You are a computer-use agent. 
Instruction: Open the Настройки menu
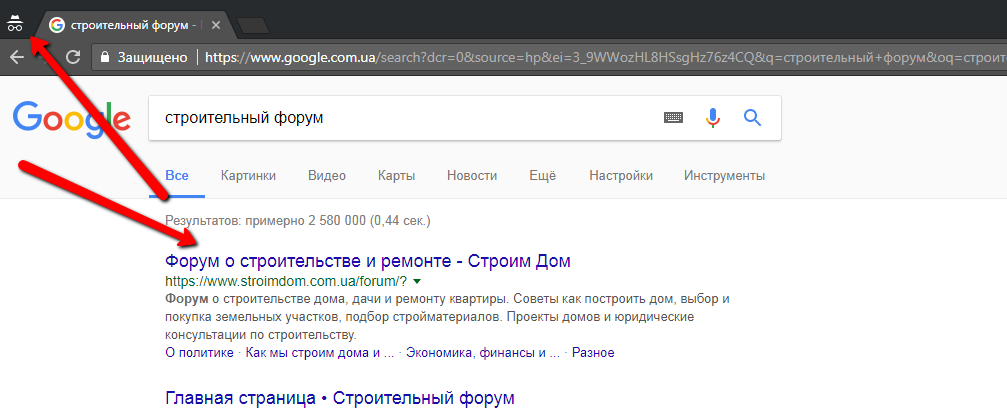click(620, 175)
